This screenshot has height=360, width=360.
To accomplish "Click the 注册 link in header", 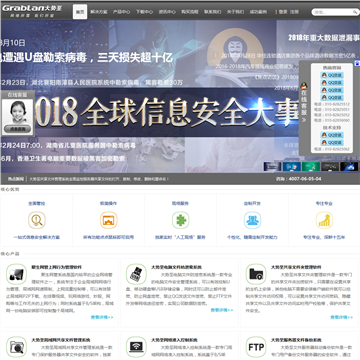I will pos(294,12).
